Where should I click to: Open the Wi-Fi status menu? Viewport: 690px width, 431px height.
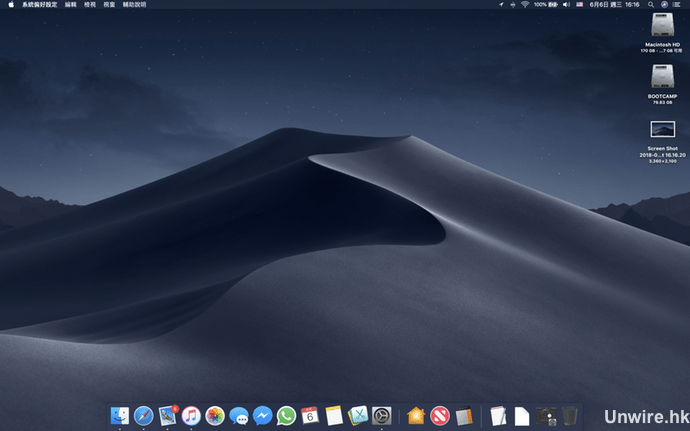click(525, 4)
